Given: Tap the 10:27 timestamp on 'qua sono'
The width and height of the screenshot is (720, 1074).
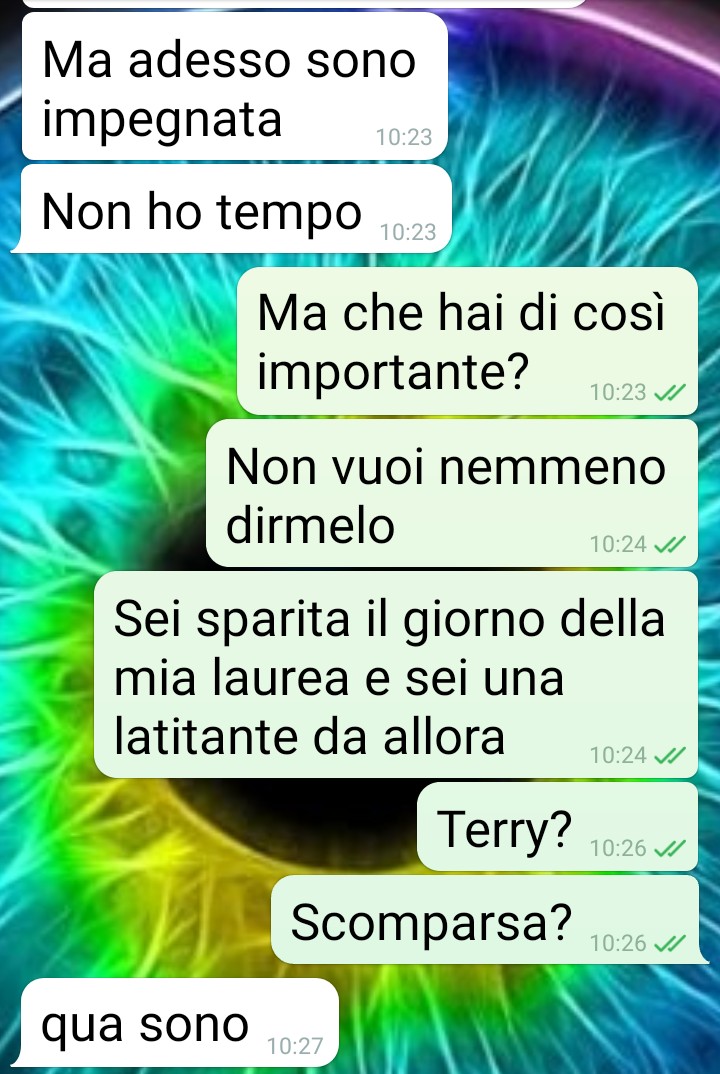Looking at the screenshot, I should coord(295,1046).
